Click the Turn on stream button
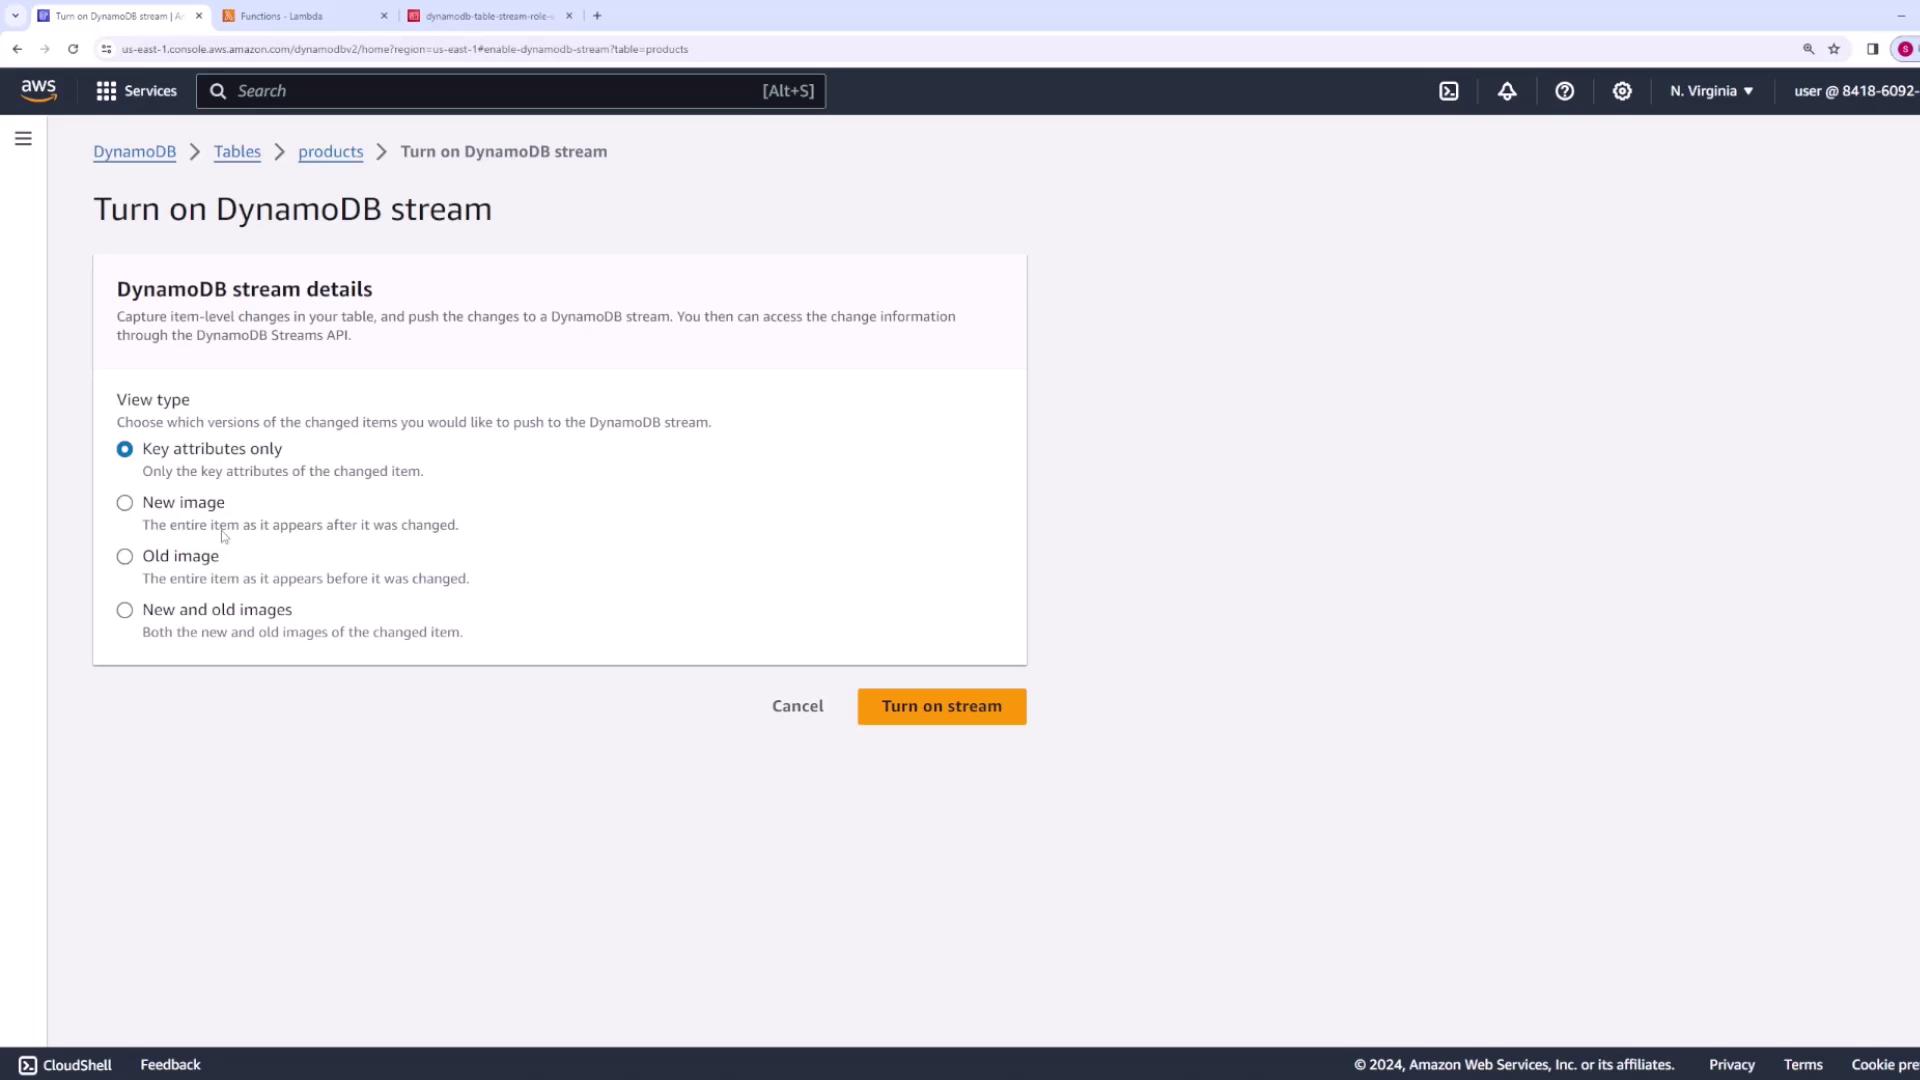This screenshot has width=1920, height=1080. pyautogui.click(x=941, y=706)
